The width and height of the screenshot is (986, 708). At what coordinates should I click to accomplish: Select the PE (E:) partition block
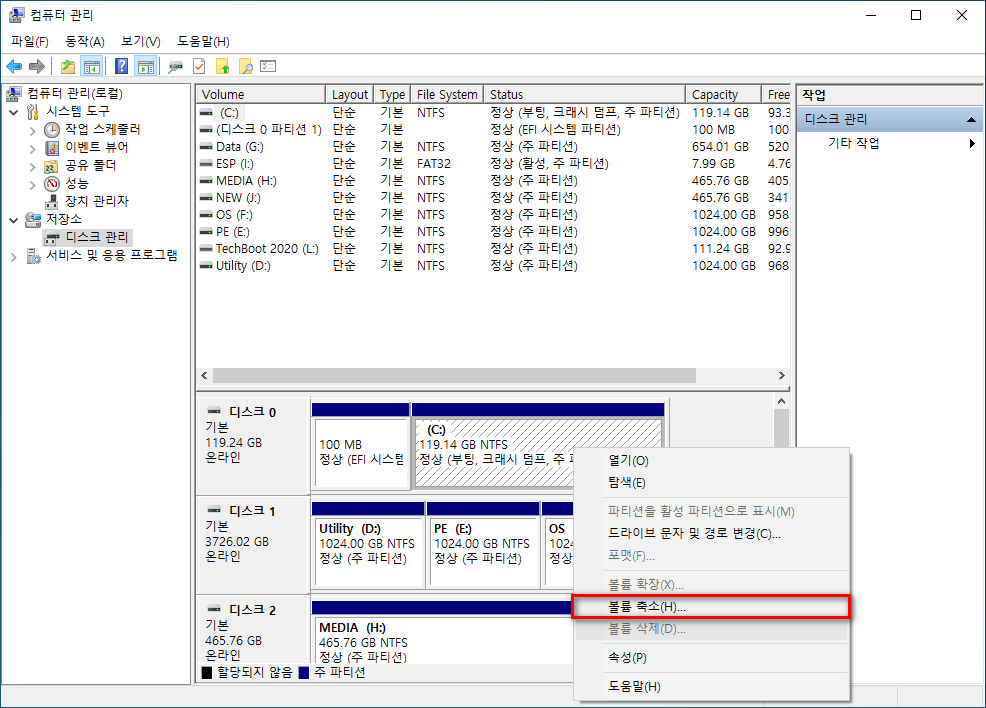pyautogui.click(x=483, y=545)
